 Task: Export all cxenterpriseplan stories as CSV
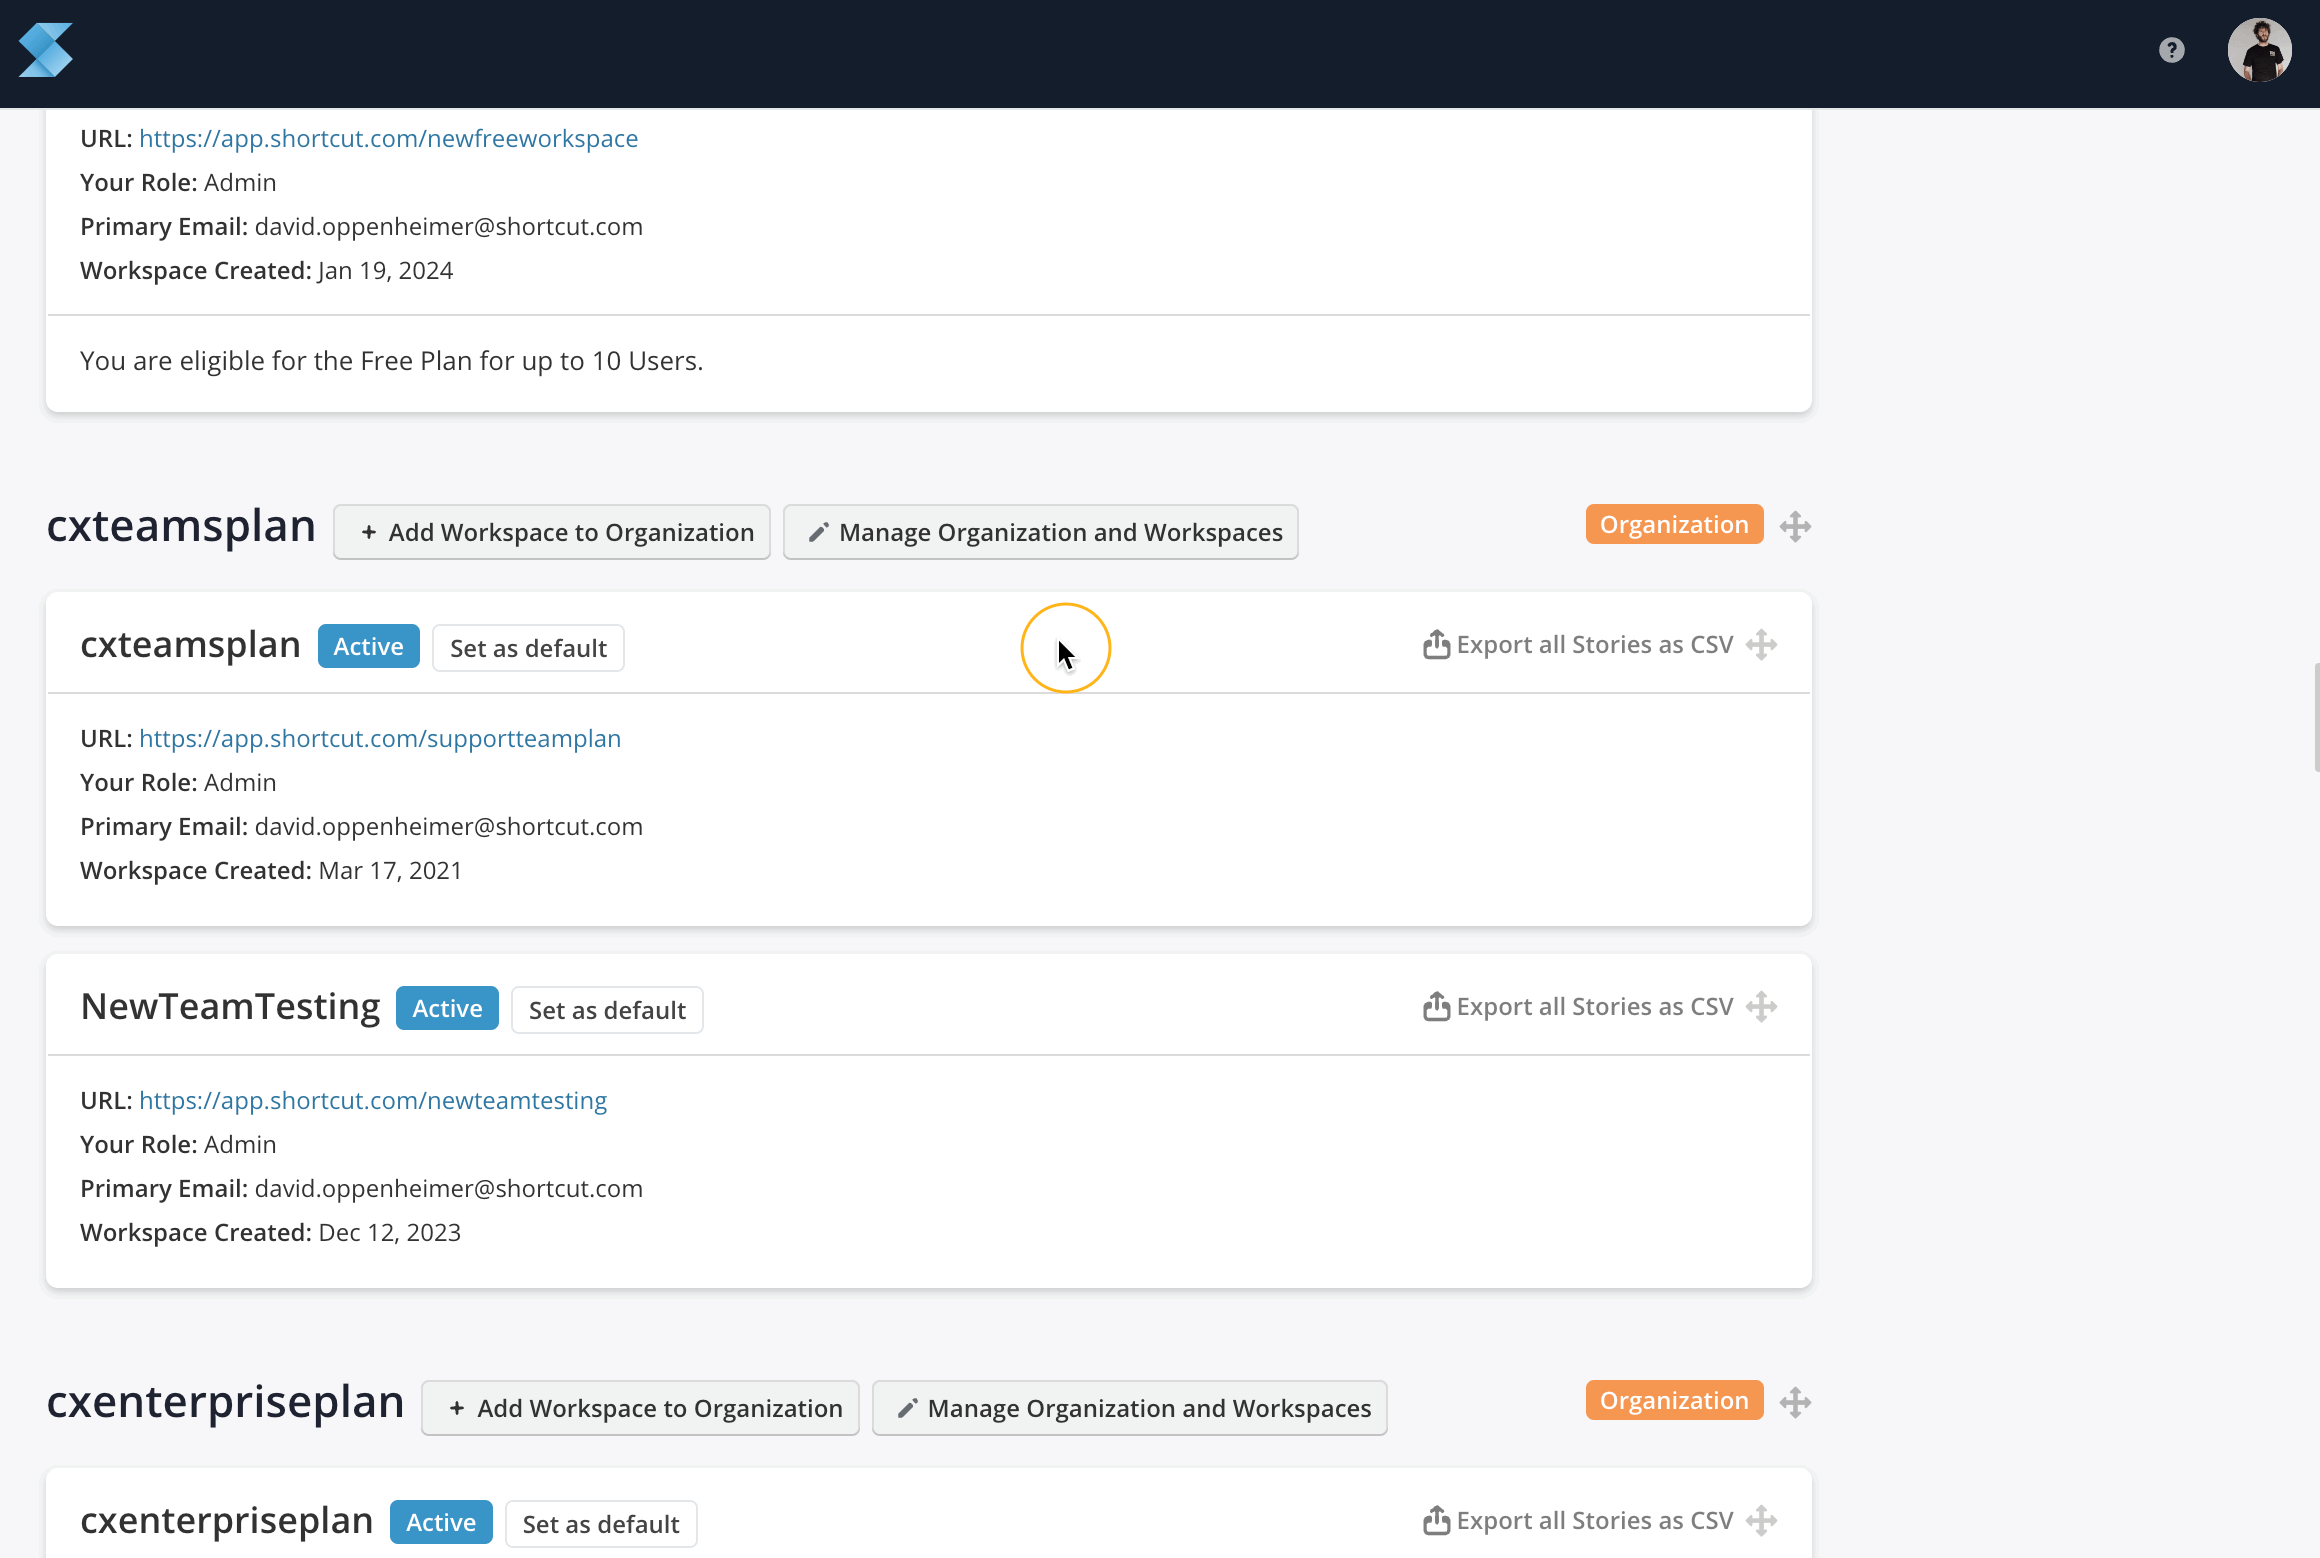pyautogui.click(x=1578, y=1521)
